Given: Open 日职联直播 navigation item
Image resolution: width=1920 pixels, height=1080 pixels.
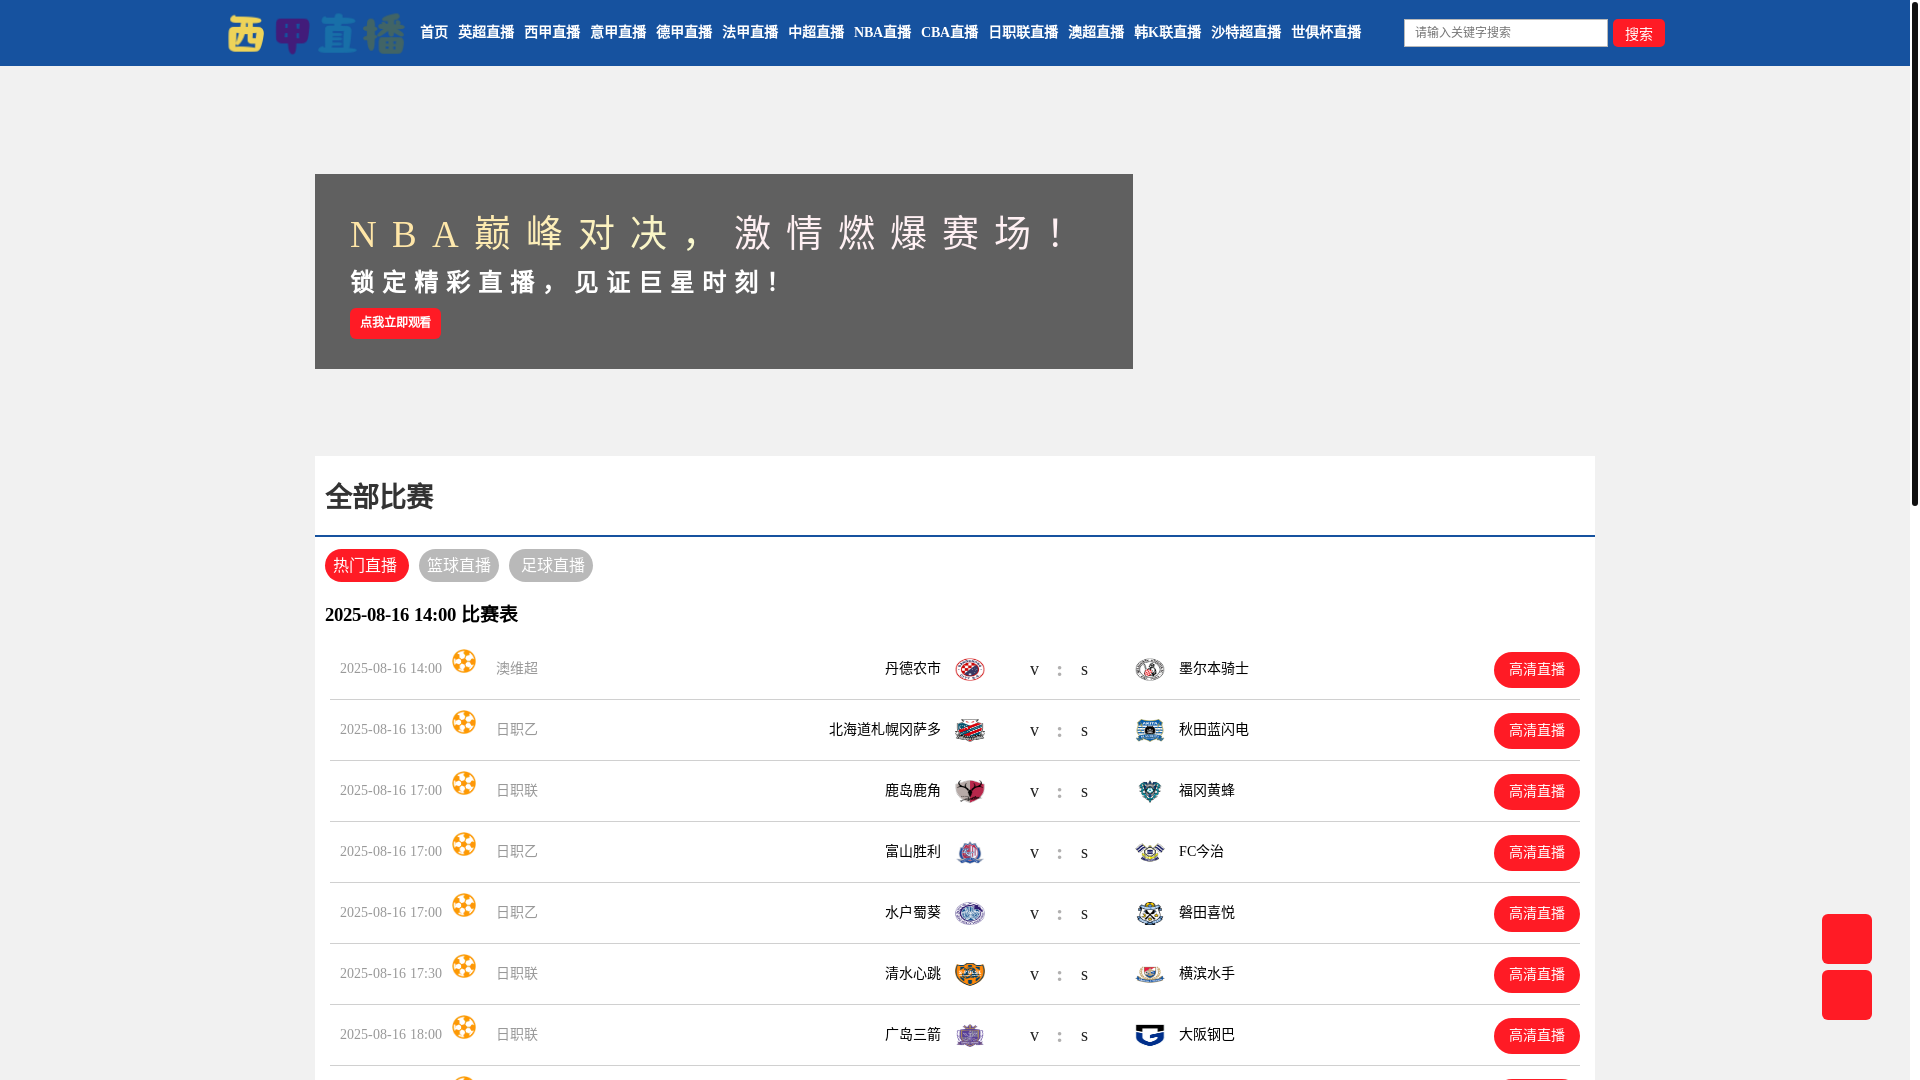Looking at the screenshot, I should click(x=1023, y=32).
